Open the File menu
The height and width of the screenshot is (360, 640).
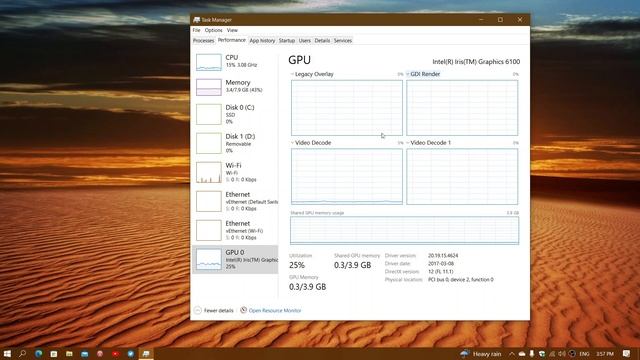[x=196, y=30]
